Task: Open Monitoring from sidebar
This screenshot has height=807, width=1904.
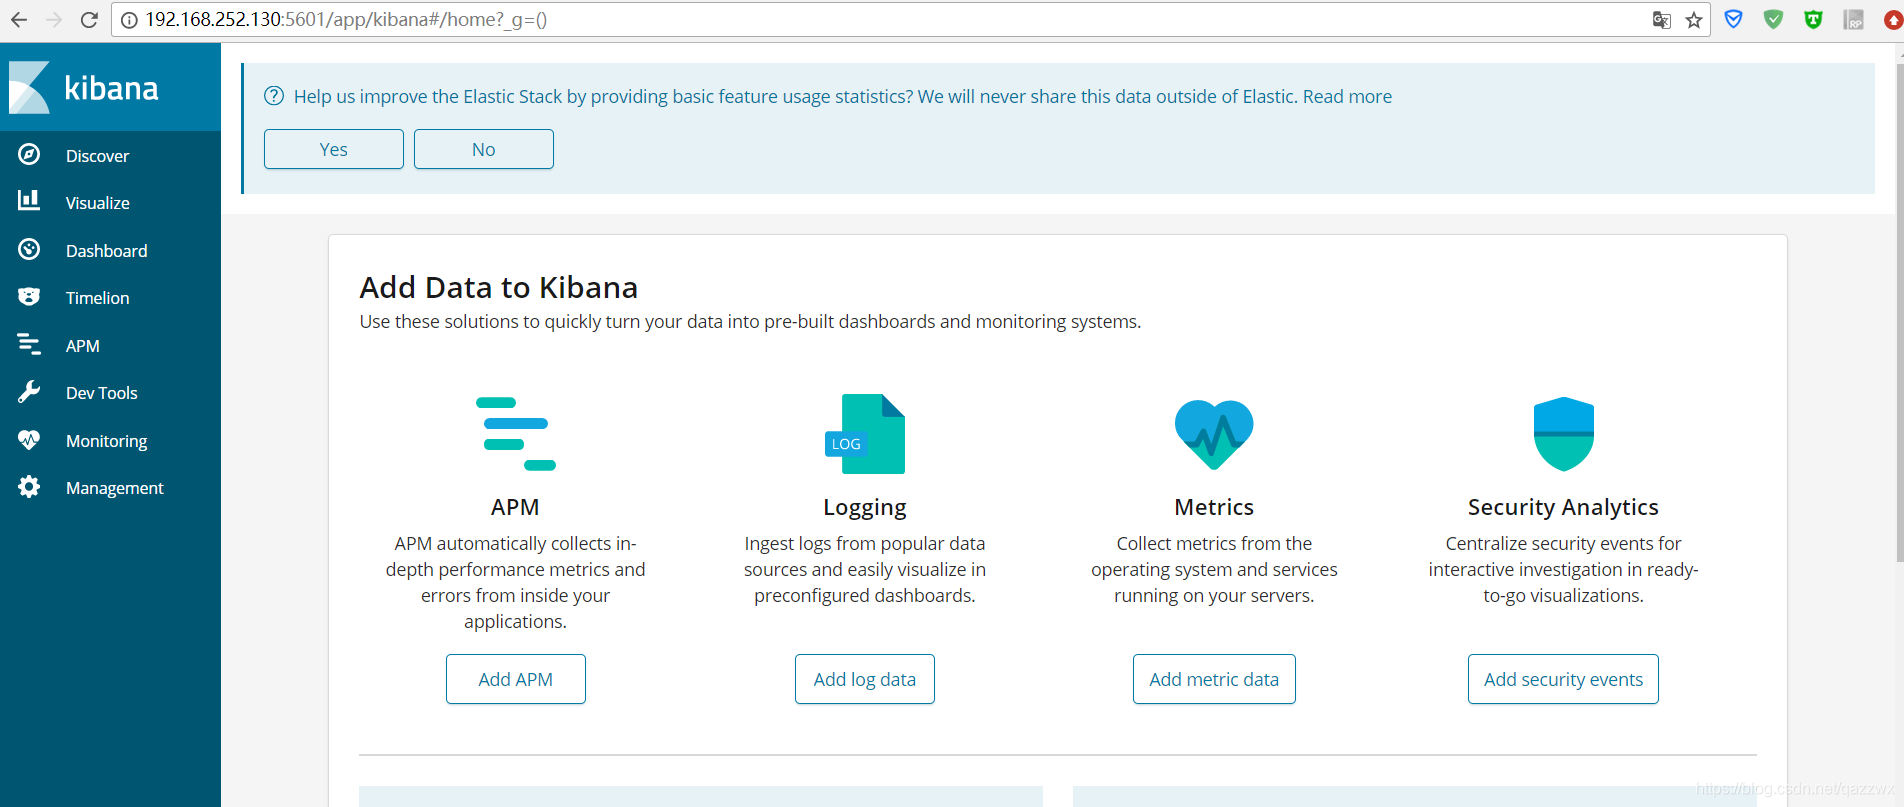Action: [107, 441]
